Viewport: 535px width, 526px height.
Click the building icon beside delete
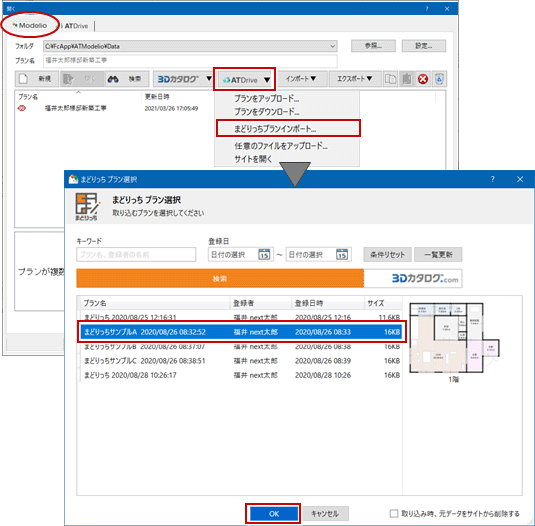click(407, 79)
